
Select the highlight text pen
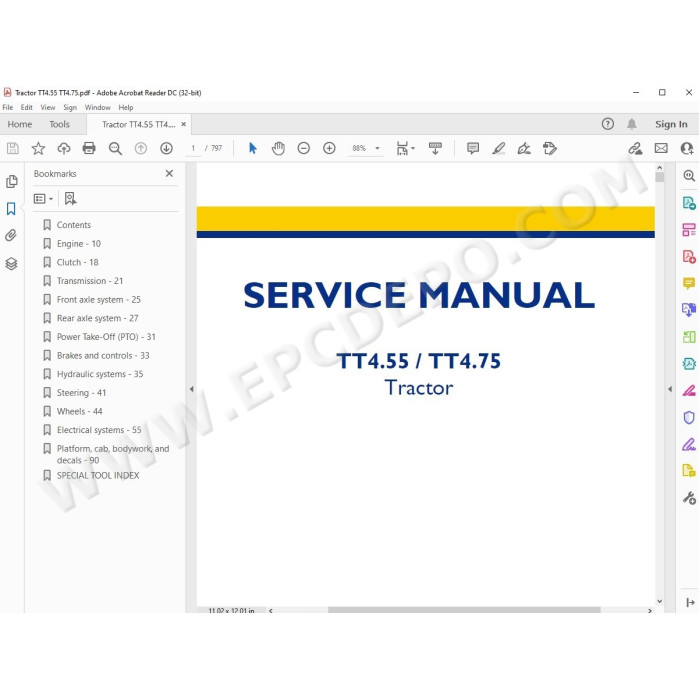click(x=499, y=148)
